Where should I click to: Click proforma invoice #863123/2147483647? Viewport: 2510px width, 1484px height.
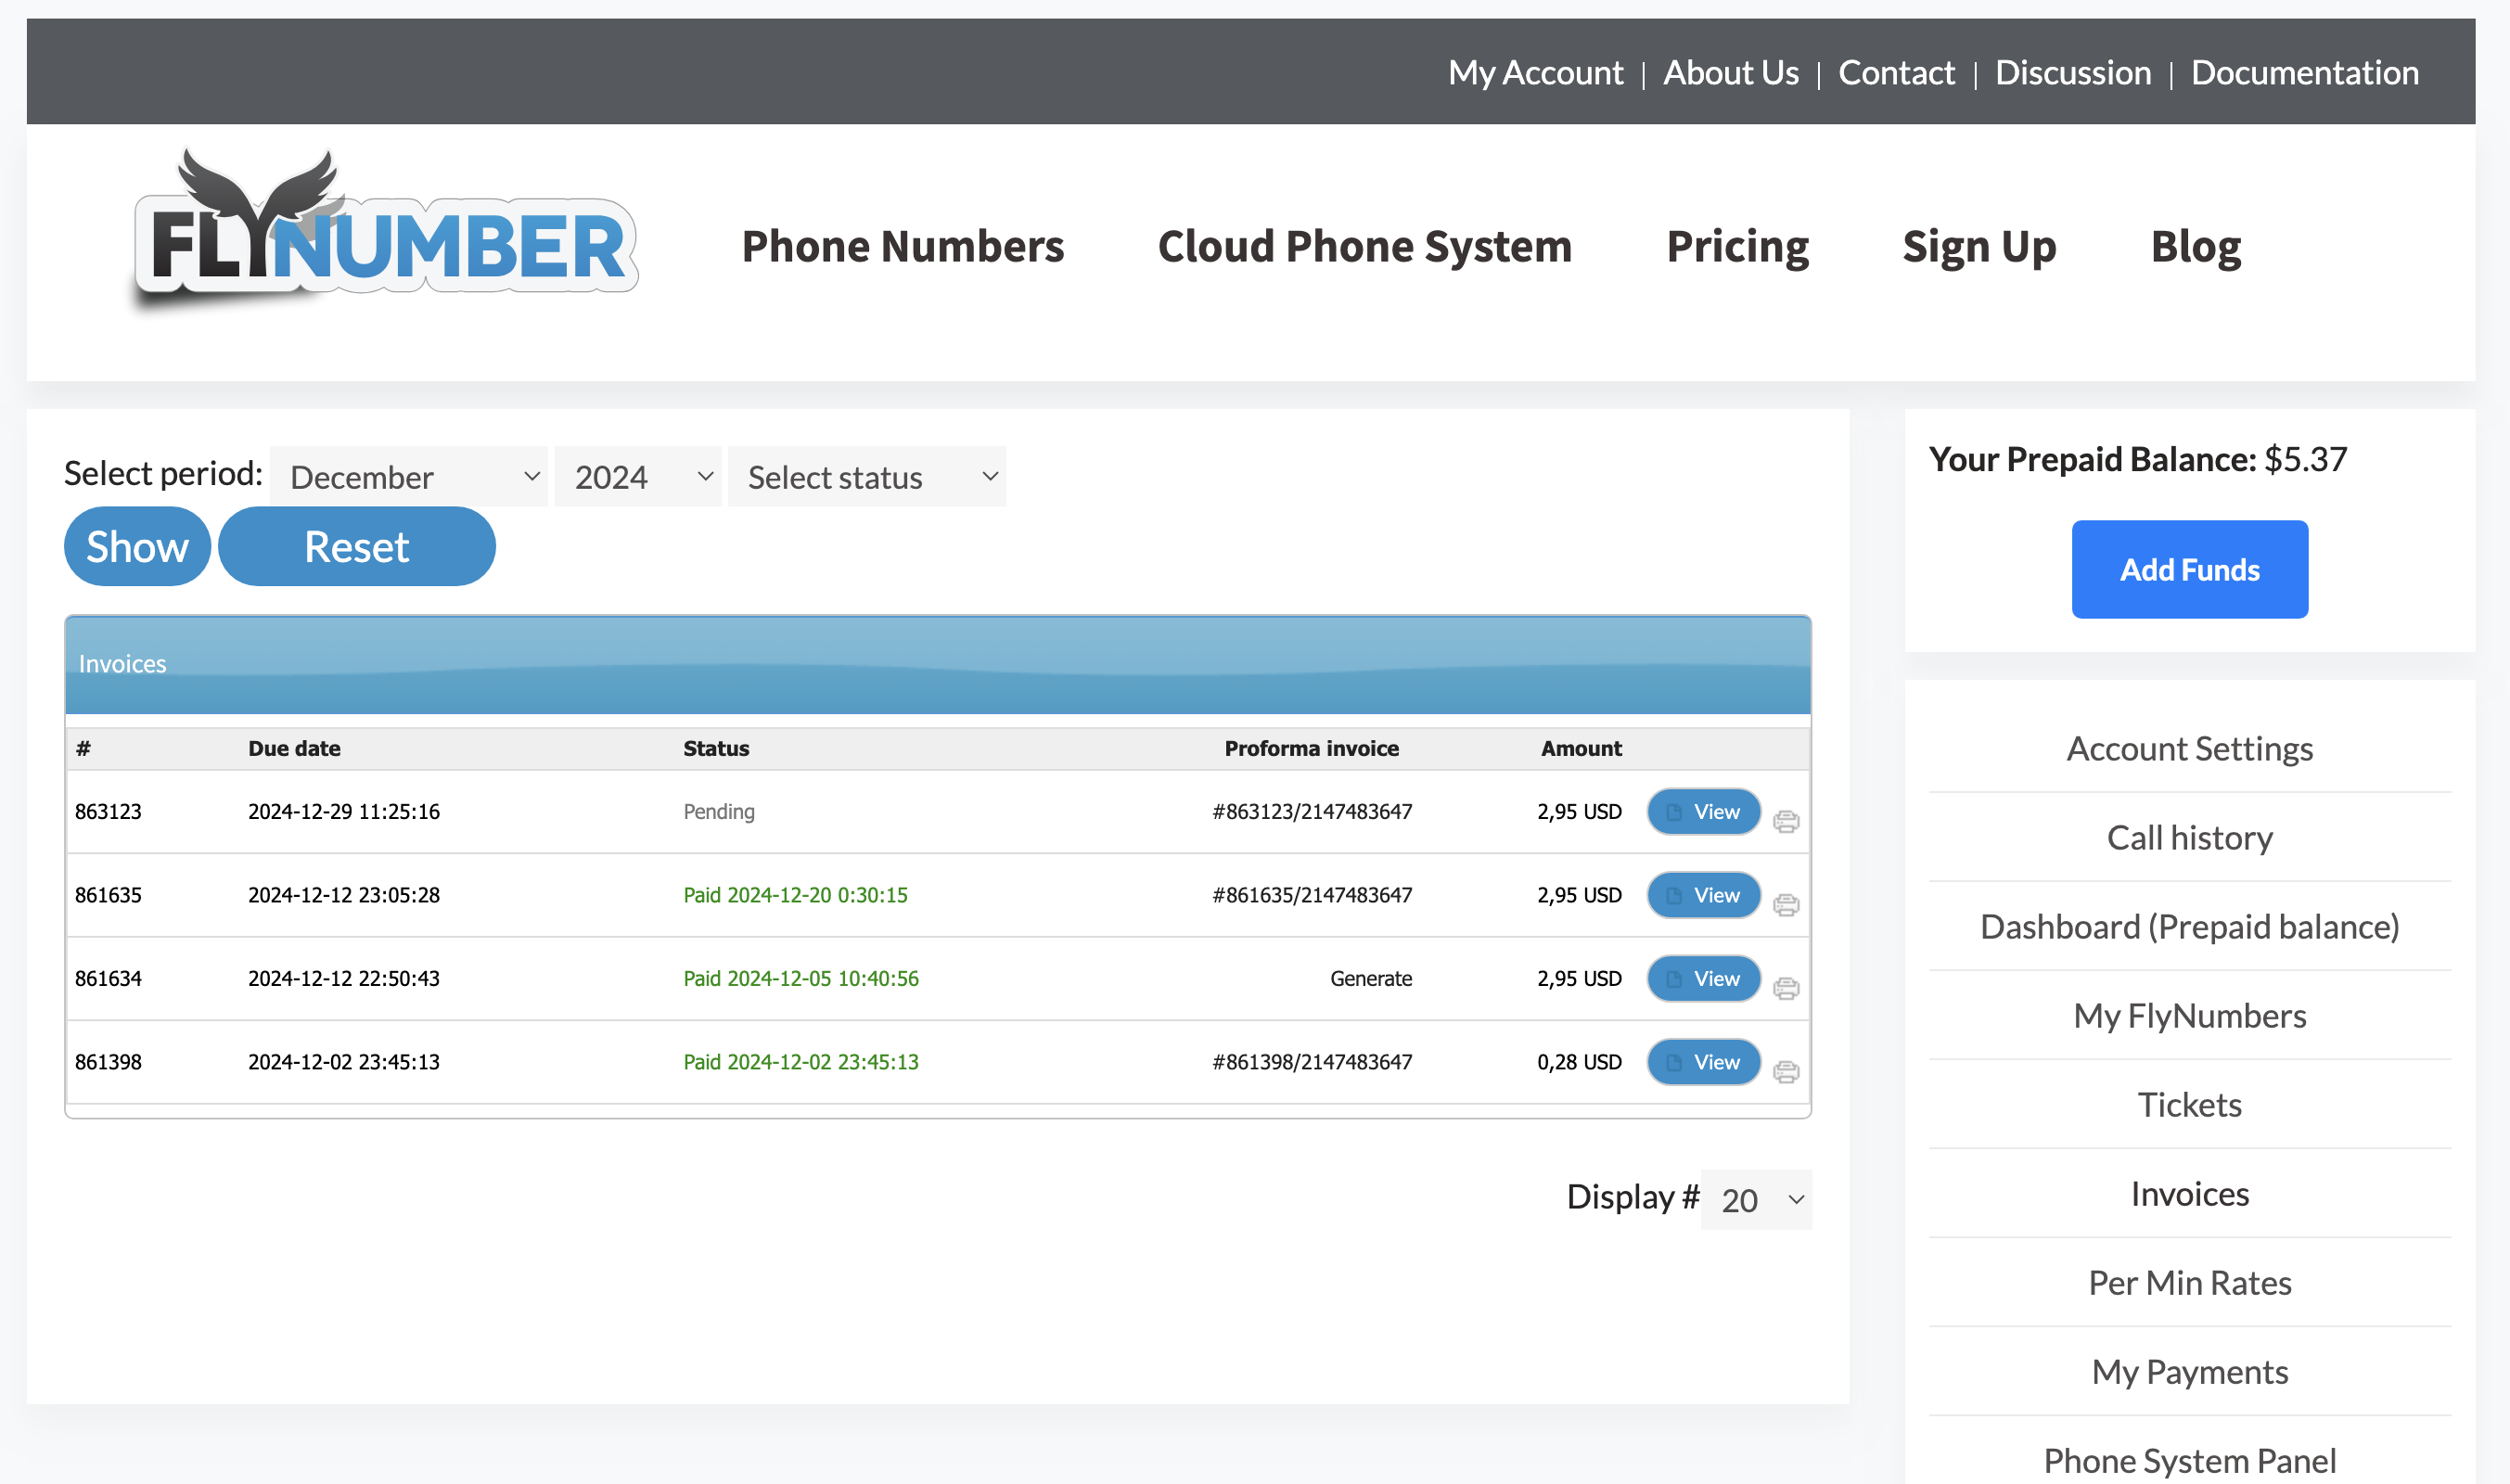(x=1312, y=811)
